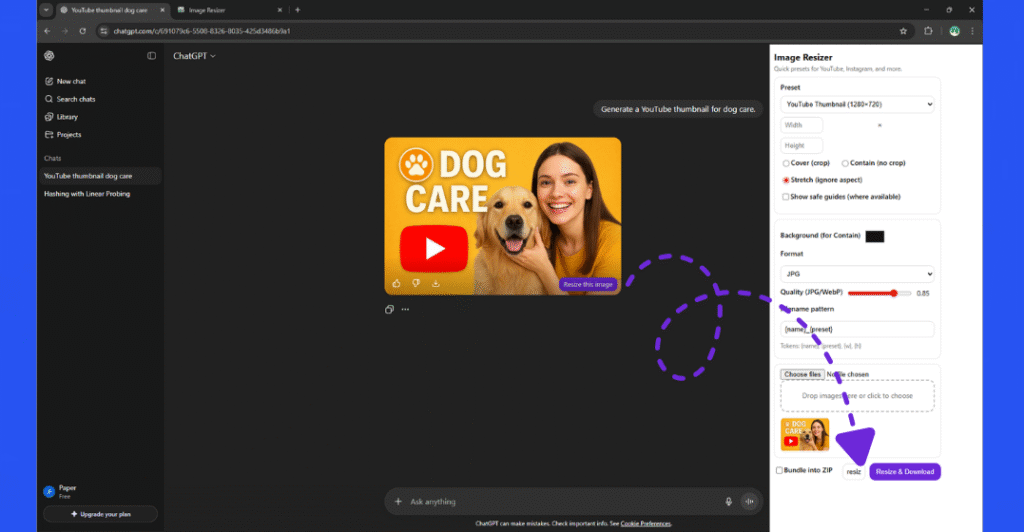The height and width of the screenshot is (532, 1024).
Task: Start voice mode with the waveform icon
Action: 750,501
